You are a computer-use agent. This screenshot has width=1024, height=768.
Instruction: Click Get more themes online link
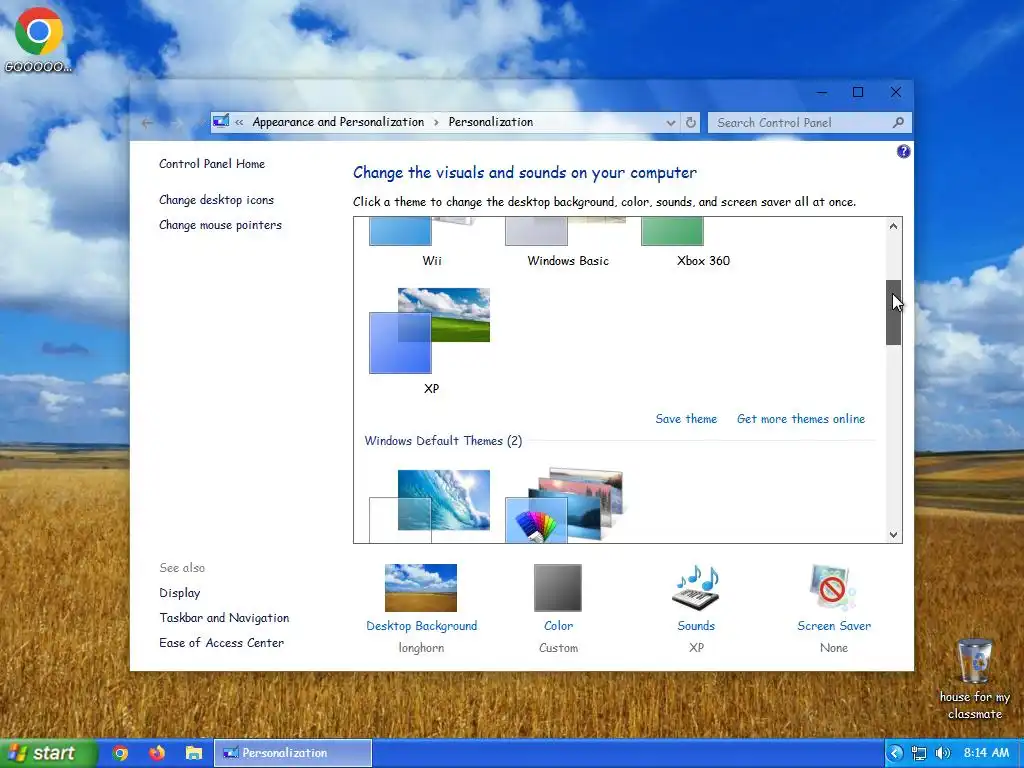click(x=801, y=419)
